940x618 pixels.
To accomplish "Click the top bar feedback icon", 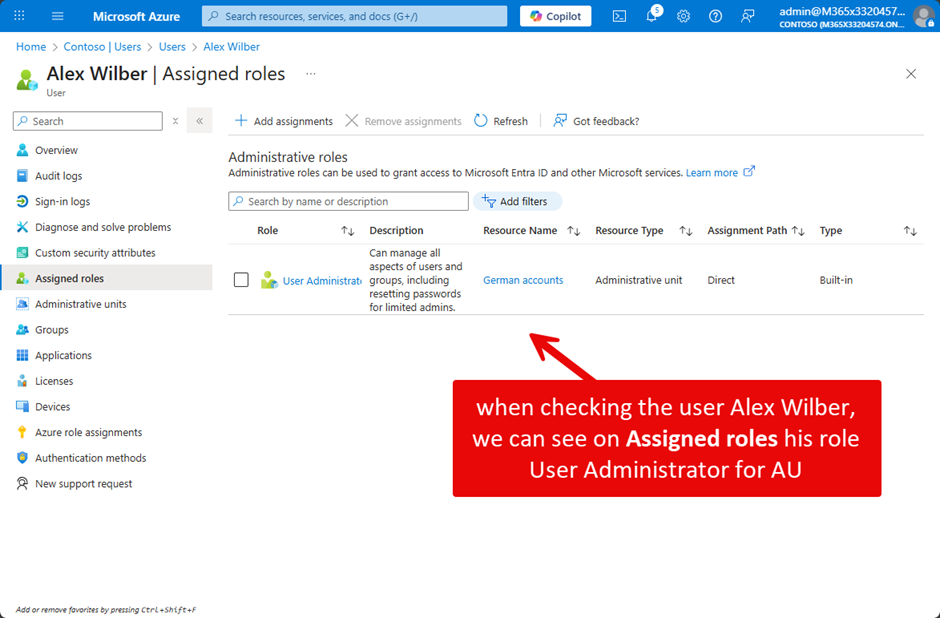I will point(747,16).
